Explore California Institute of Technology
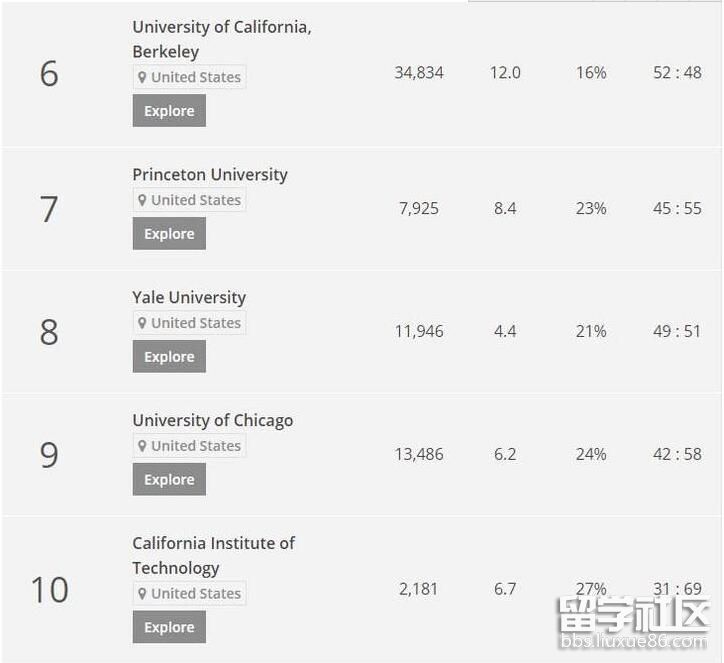 (169, 627)
